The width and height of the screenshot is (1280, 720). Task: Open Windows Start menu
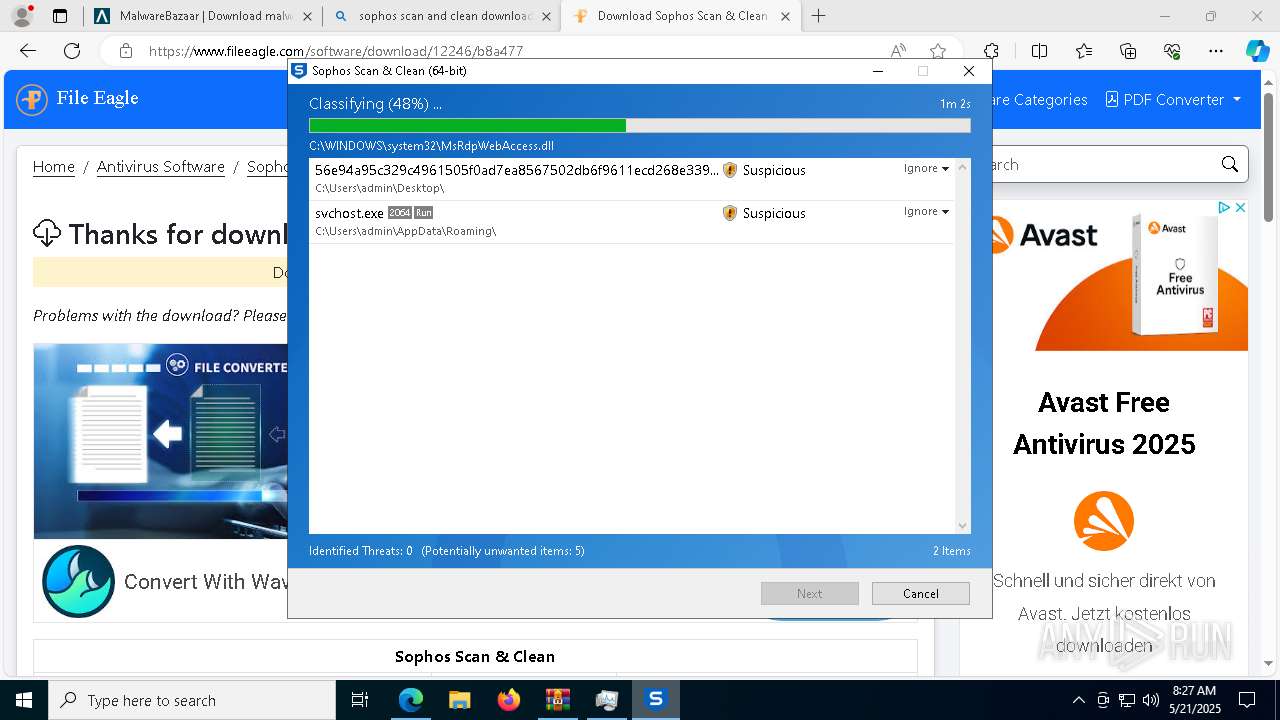[24, 700]
